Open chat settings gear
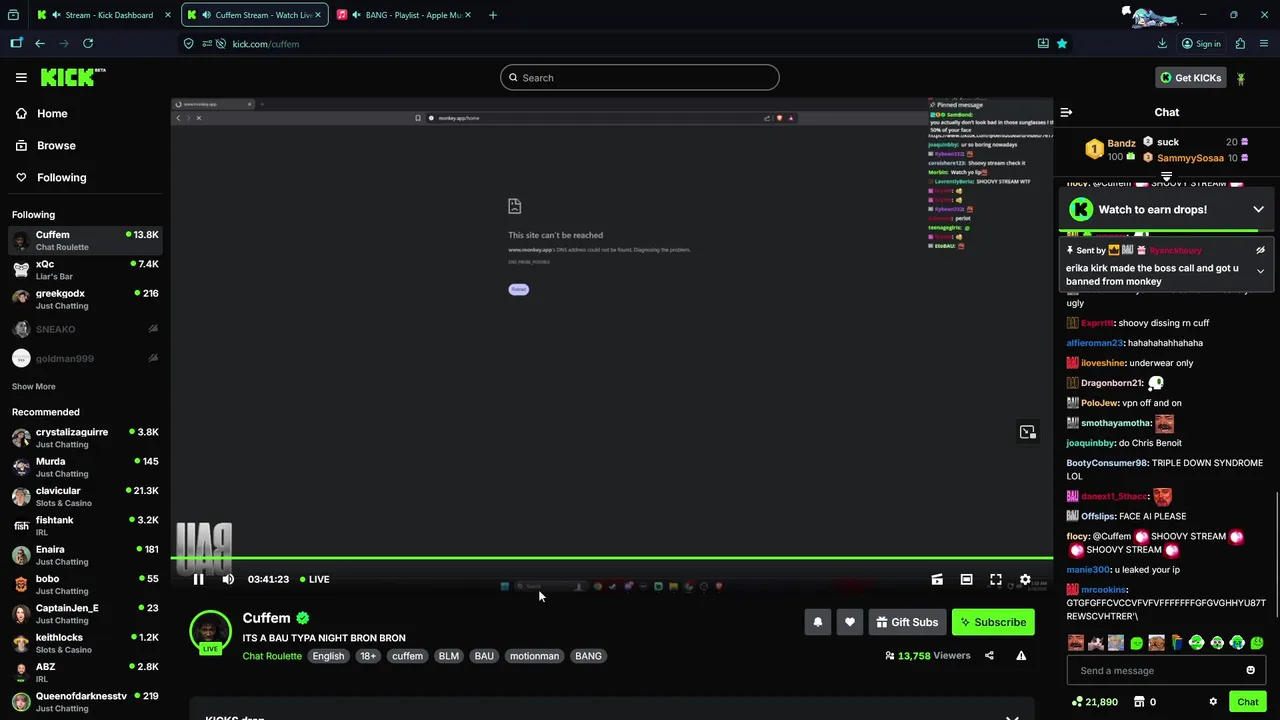The width and height of the screenshot is (1280, 720). [1213, 702]
